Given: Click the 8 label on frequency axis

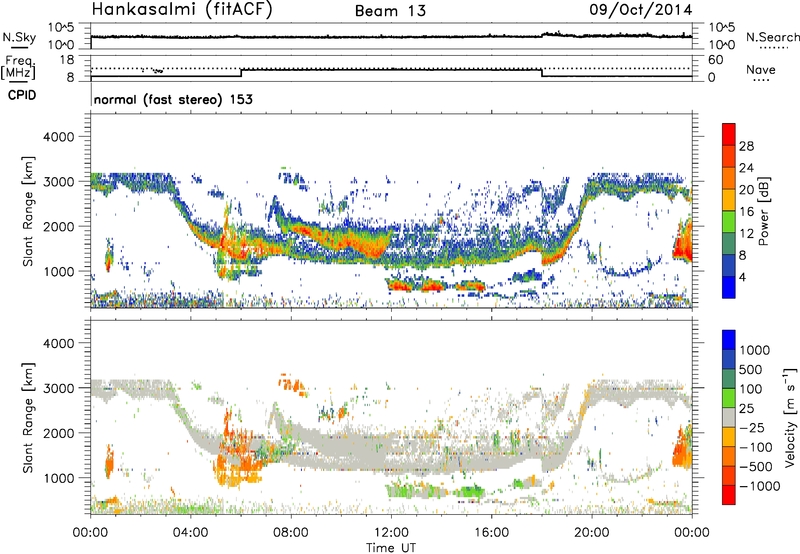Looking at the screenshot, I should 70,77.
